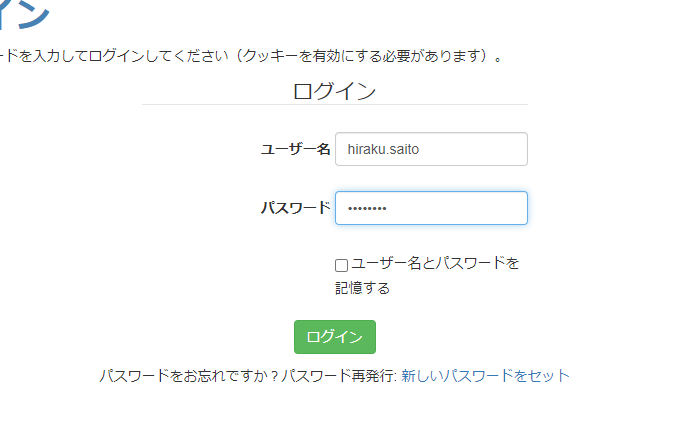
Task: Click the パスワード再発行: text
Action: [339, 376]
